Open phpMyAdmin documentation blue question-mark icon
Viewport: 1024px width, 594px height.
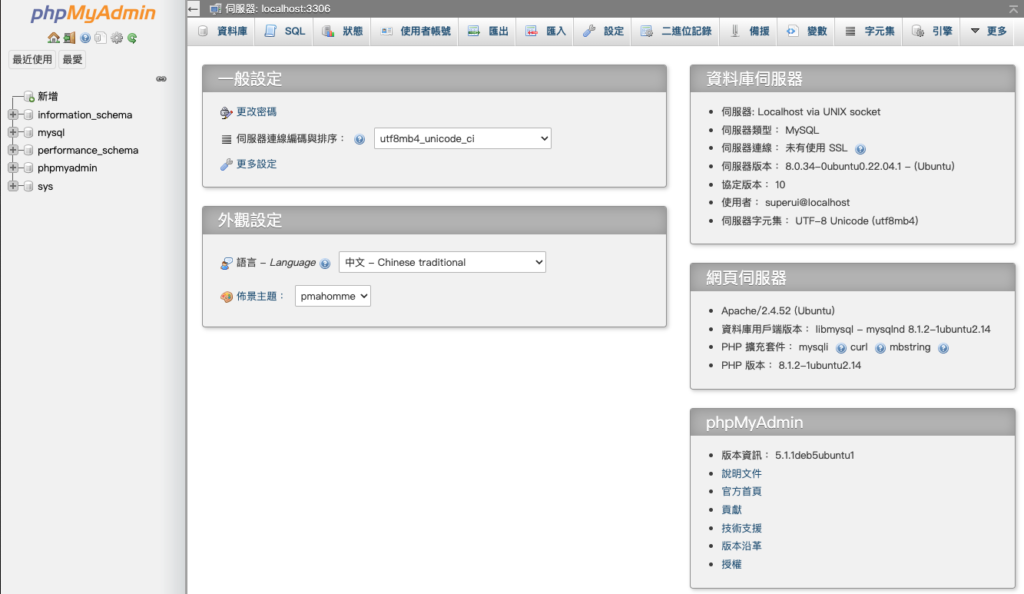(85, 38)
